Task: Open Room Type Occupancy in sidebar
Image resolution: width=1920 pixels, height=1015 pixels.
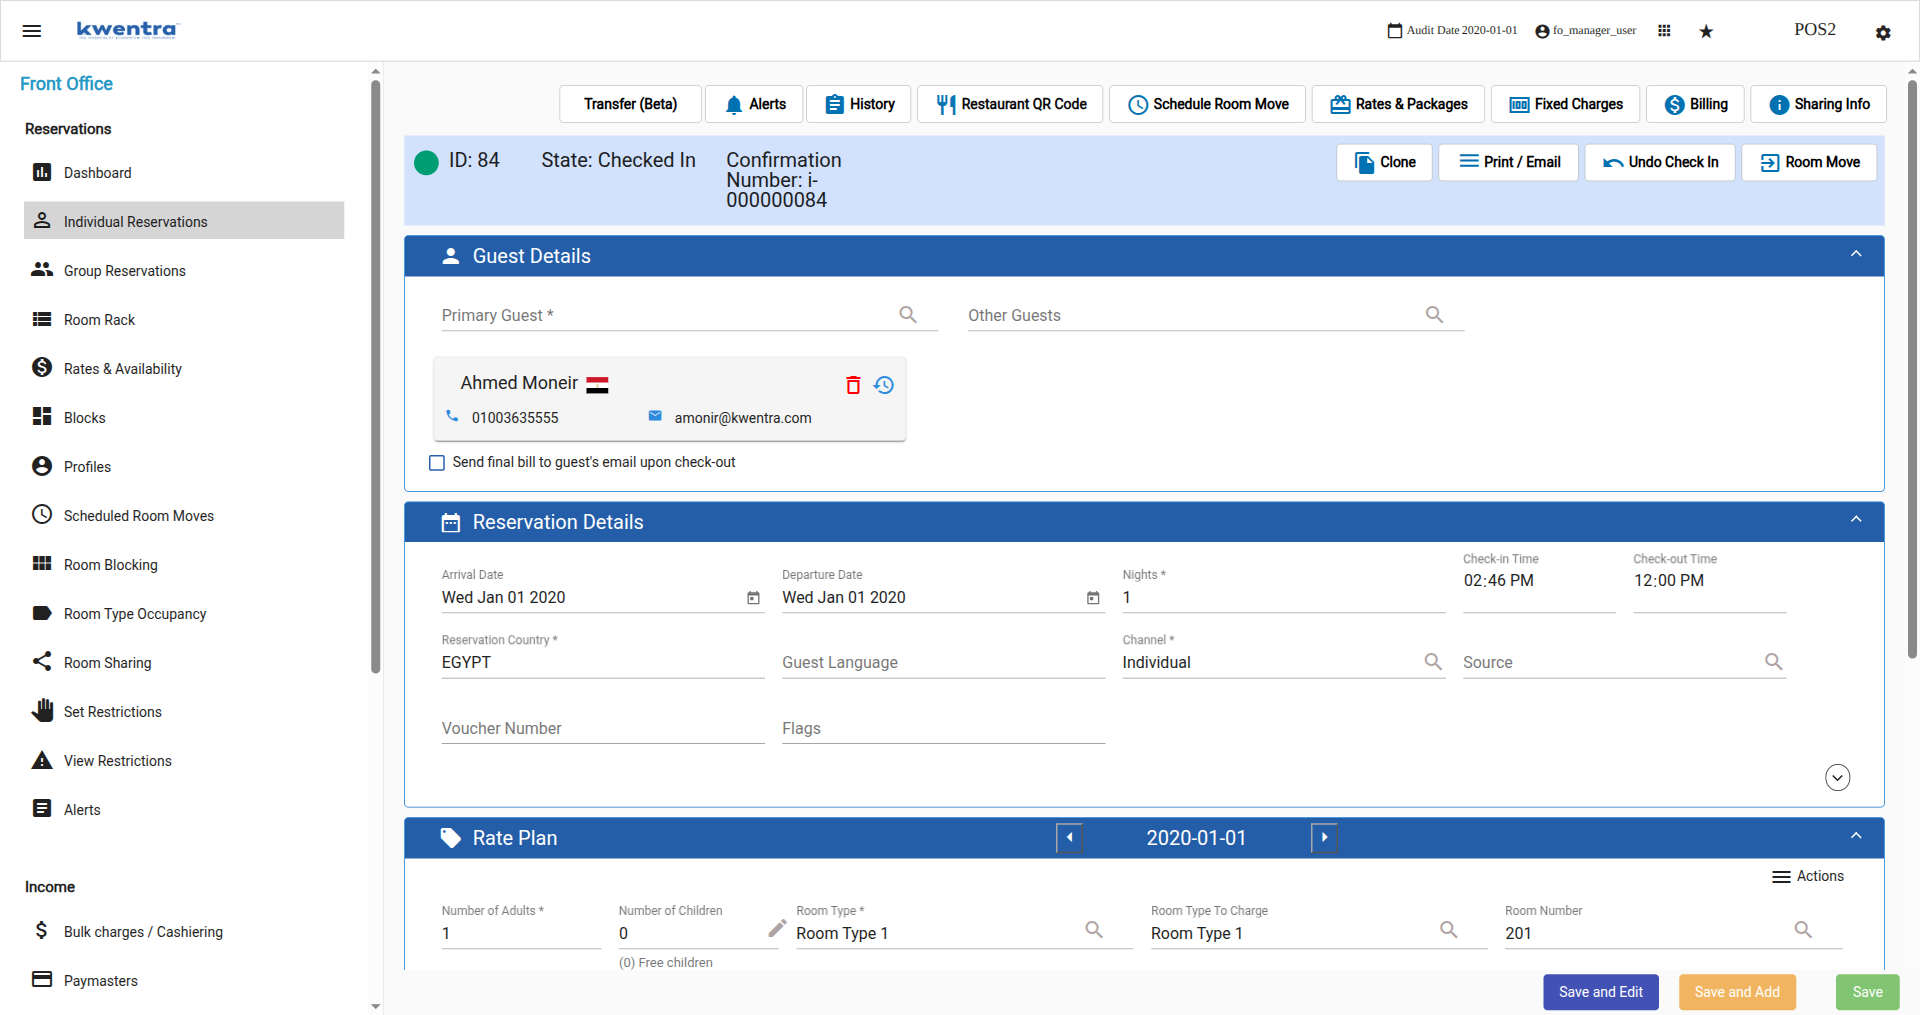Action: click(x=184, y=613)
